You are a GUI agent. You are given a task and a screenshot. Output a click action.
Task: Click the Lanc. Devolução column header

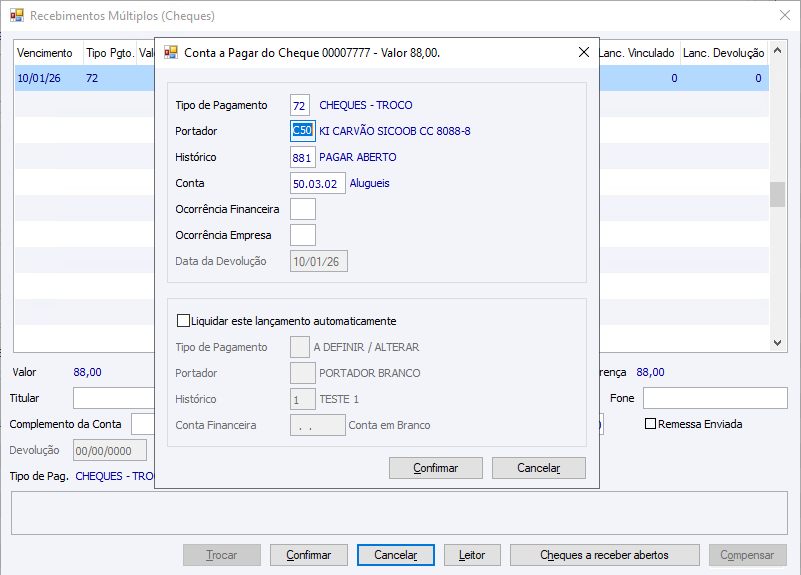[724, 53]
